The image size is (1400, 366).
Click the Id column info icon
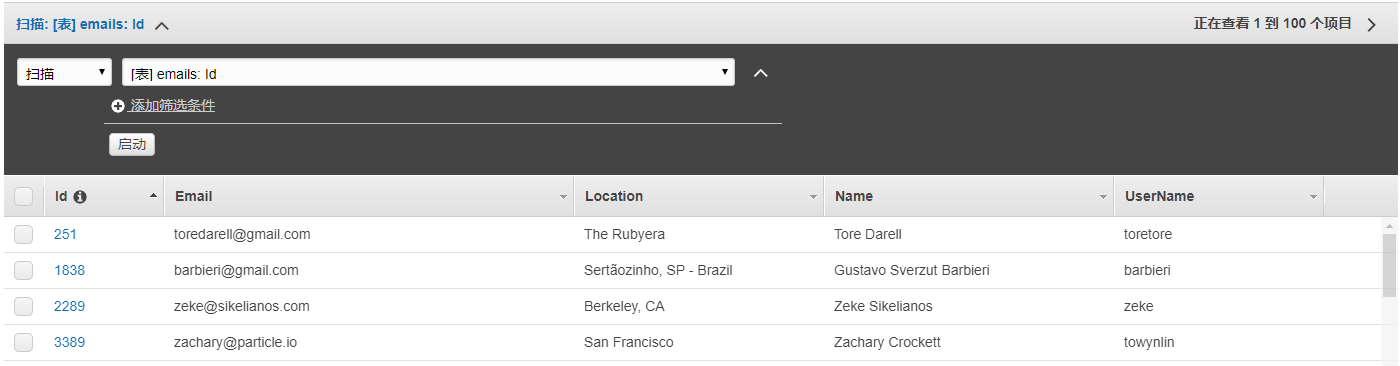point(80,197)
